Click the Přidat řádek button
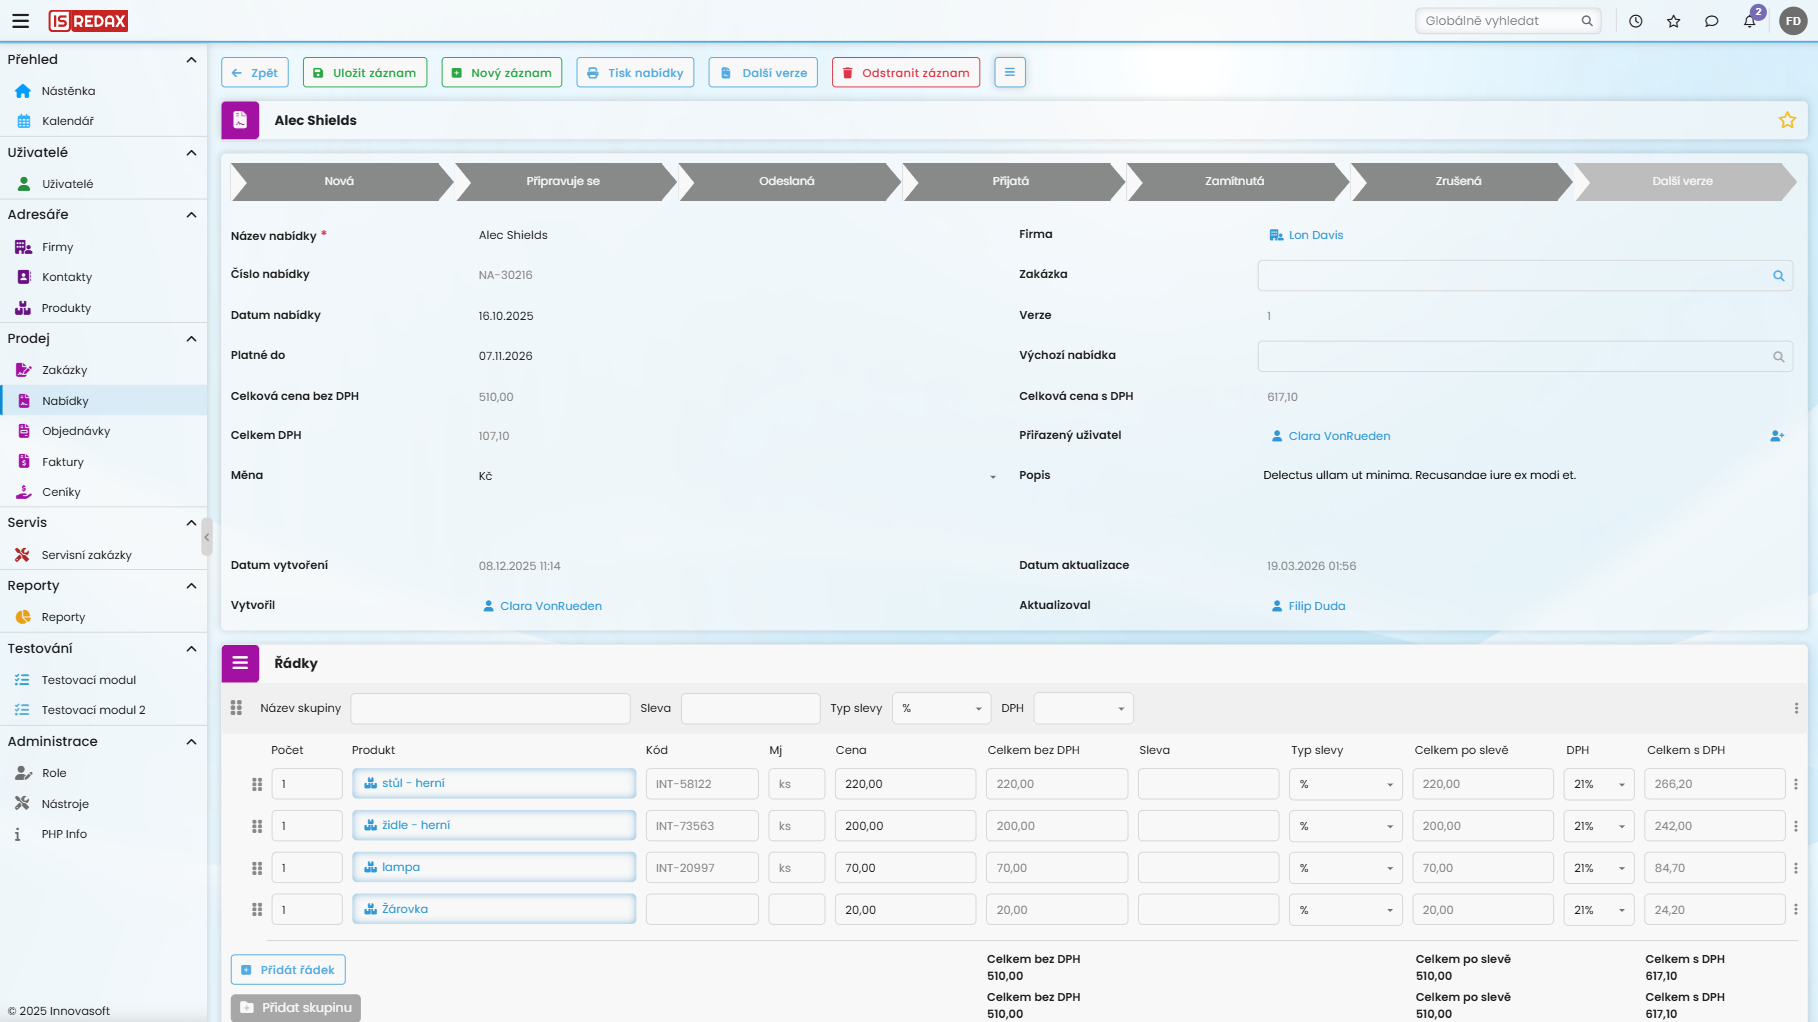The image size is (1818, 1022). point(288,970)
